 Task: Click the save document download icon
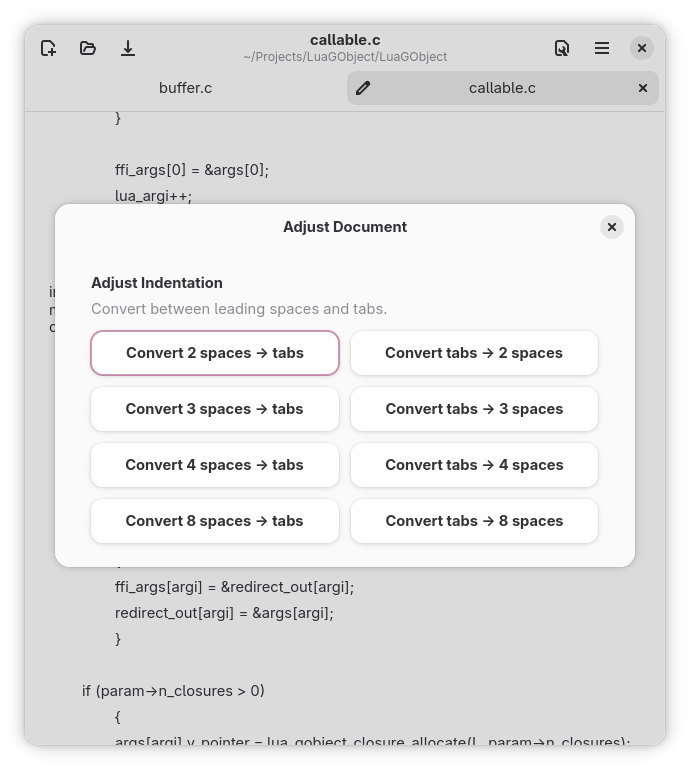point(128,48)
